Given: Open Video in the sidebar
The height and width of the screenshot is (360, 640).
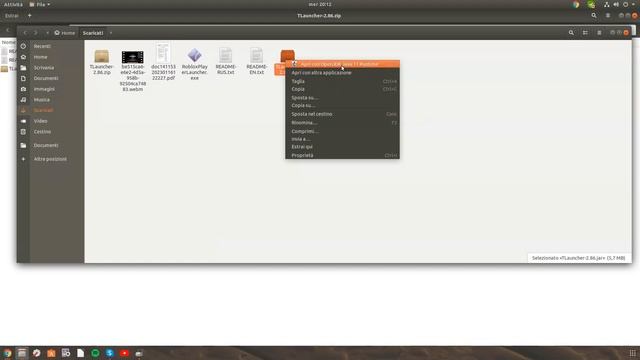Looking at the screenshot, I should pos(40,121).
